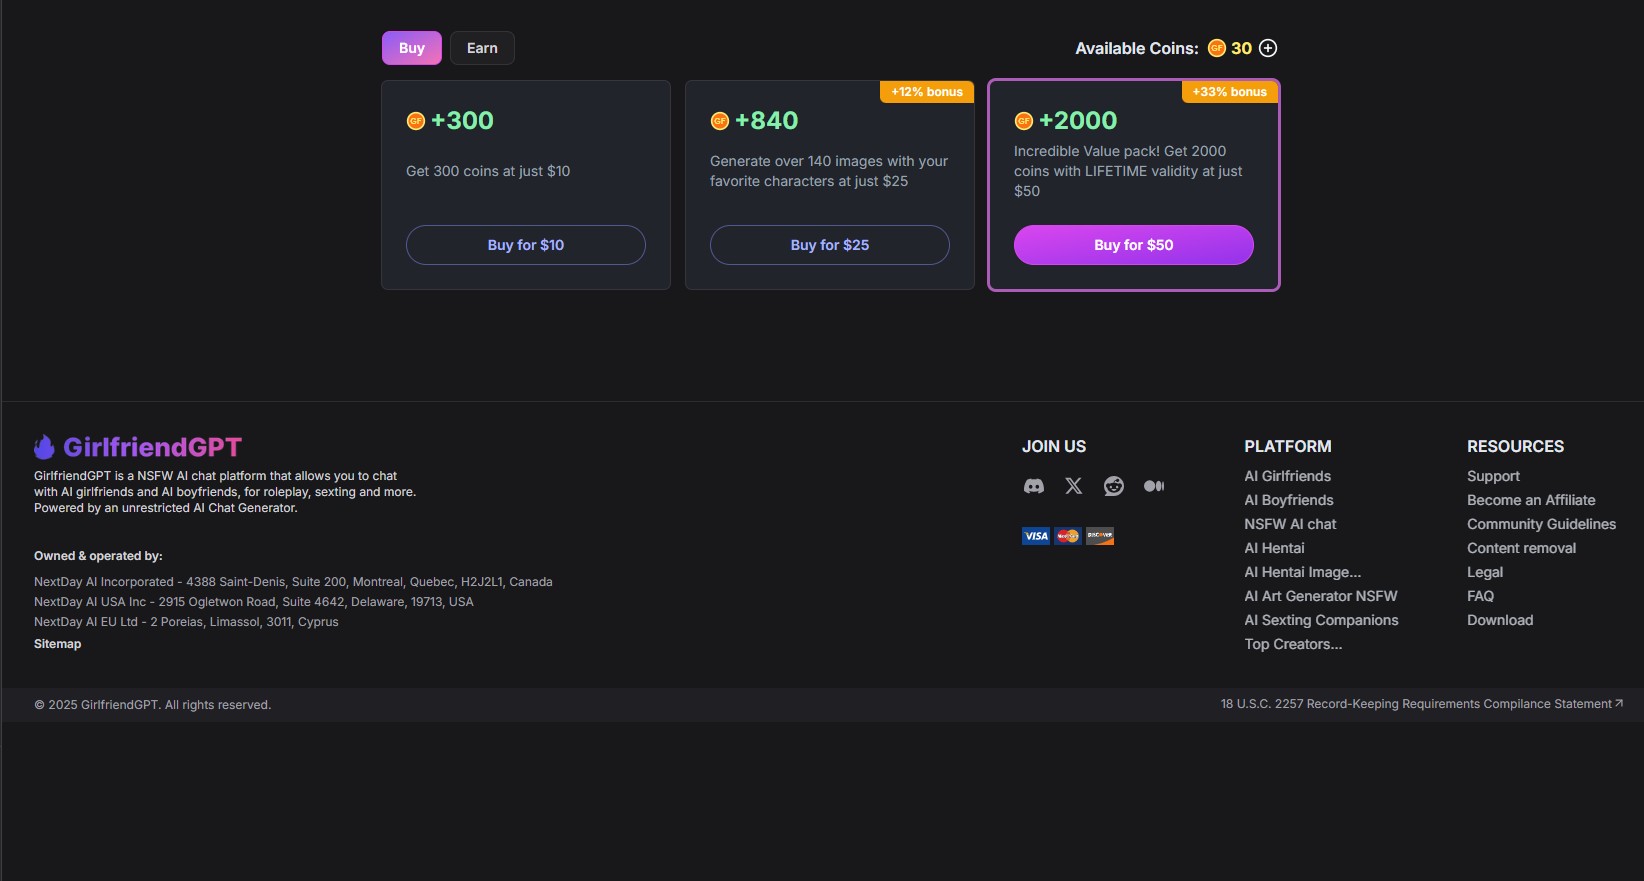Click the GirlfriendGPT flame logo
1644x881 pixels.
pos(44,447)
